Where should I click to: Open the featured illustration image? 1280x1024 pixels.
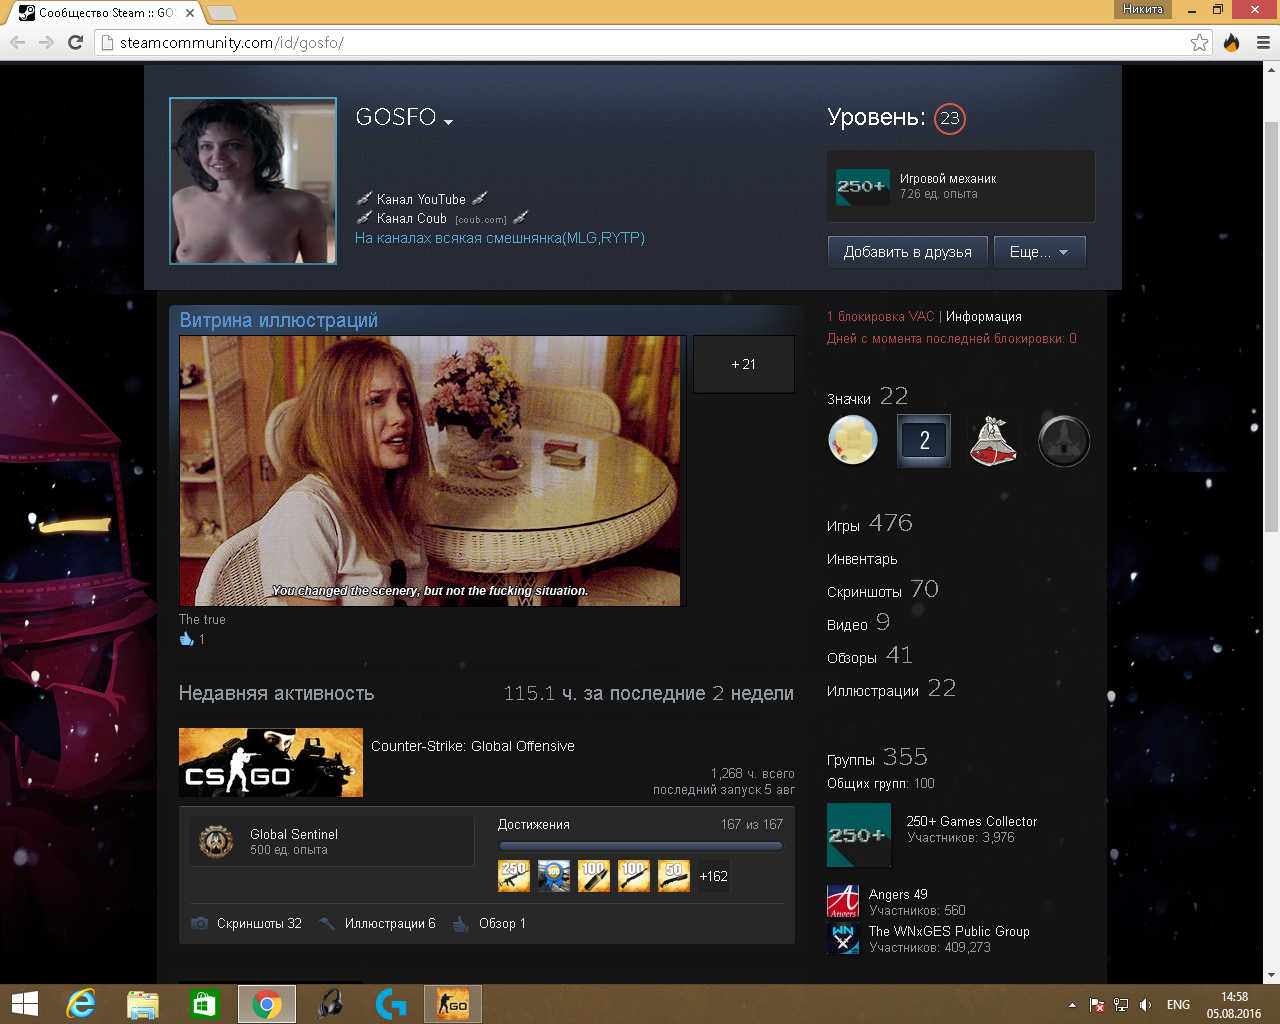tap(430, 471)
